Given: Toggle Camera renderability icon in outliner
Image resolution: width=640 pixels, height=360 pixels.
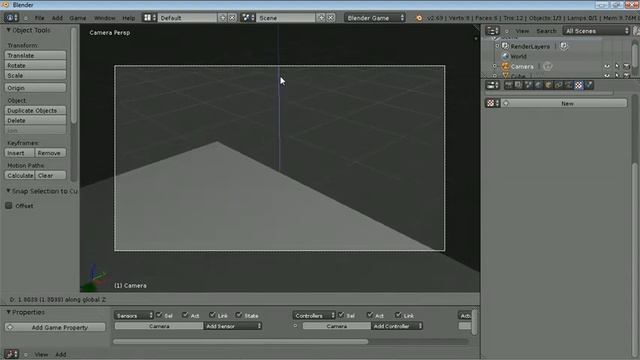Looking at the screenshot, I should click(x=627, y=66).
